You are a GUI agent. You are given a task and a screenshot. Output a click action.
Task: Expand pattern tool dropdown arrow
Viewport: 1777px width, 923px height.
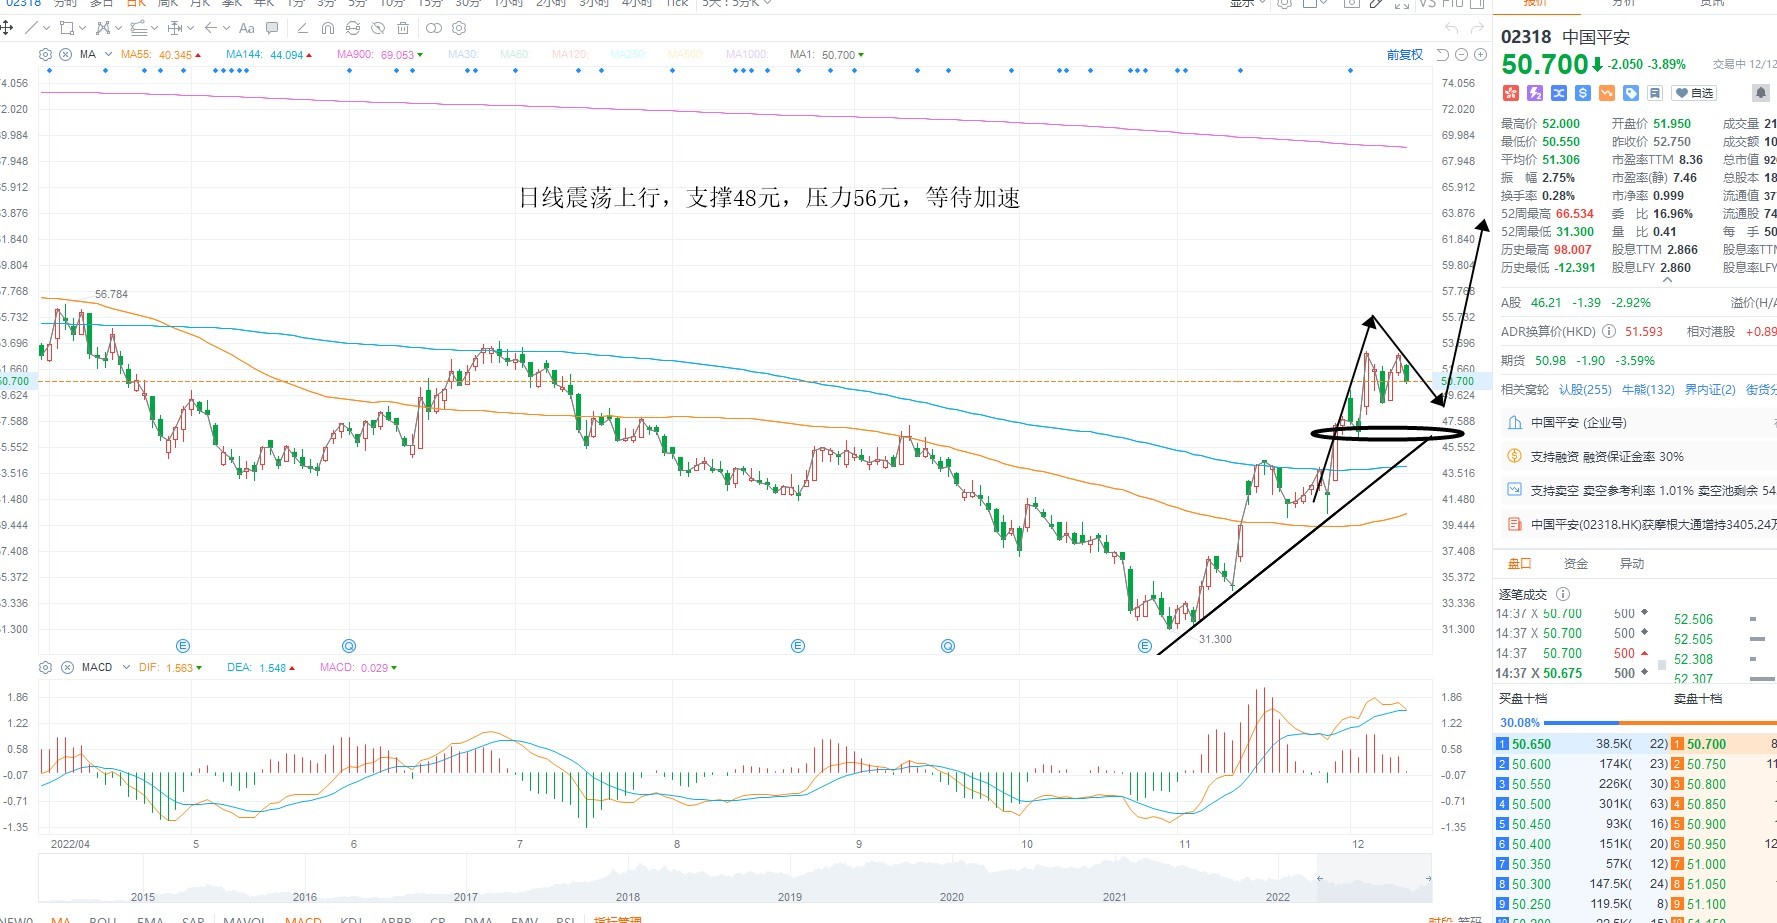point(118,28)
